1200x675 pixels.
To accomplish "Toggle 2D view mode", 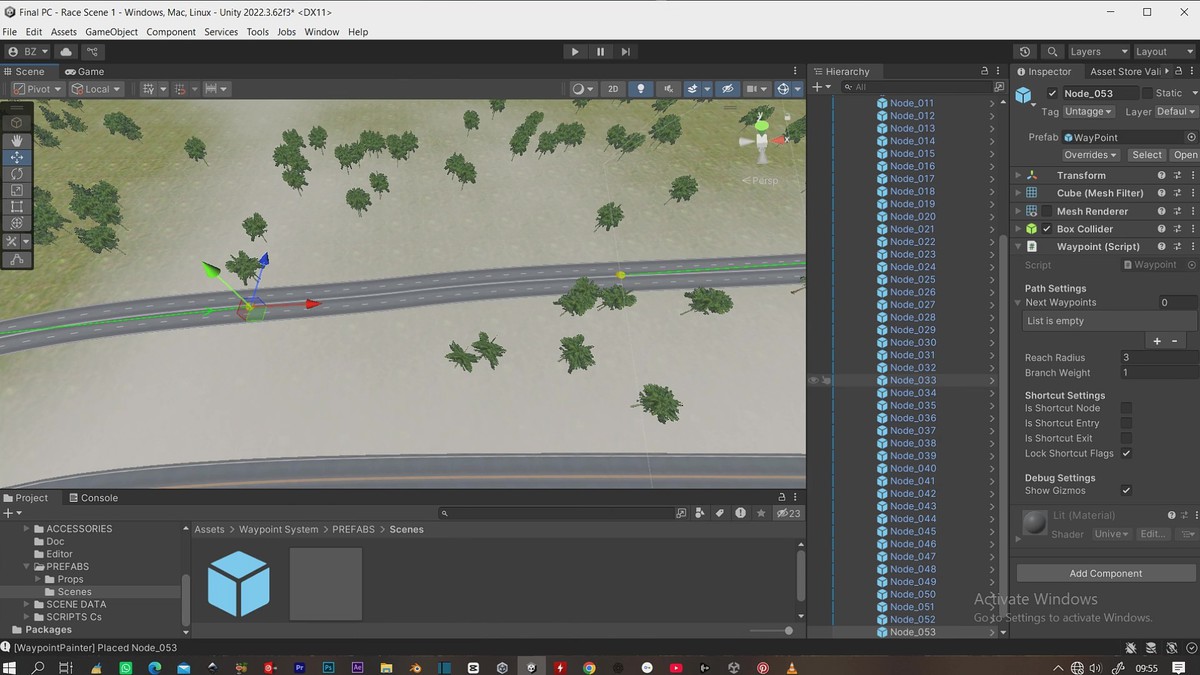I will pos(613,89).
